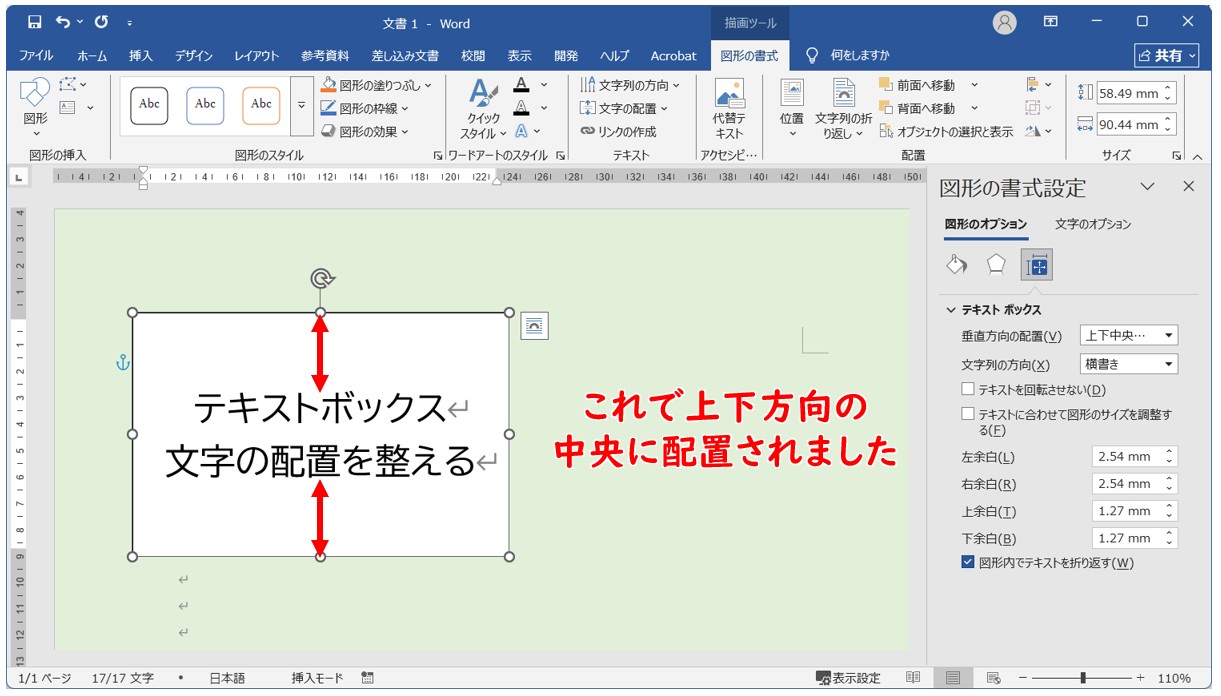Viewport: 1221px width, 696px height.
Task: Open ribbon display options icon
Action: coord(1051,22)
